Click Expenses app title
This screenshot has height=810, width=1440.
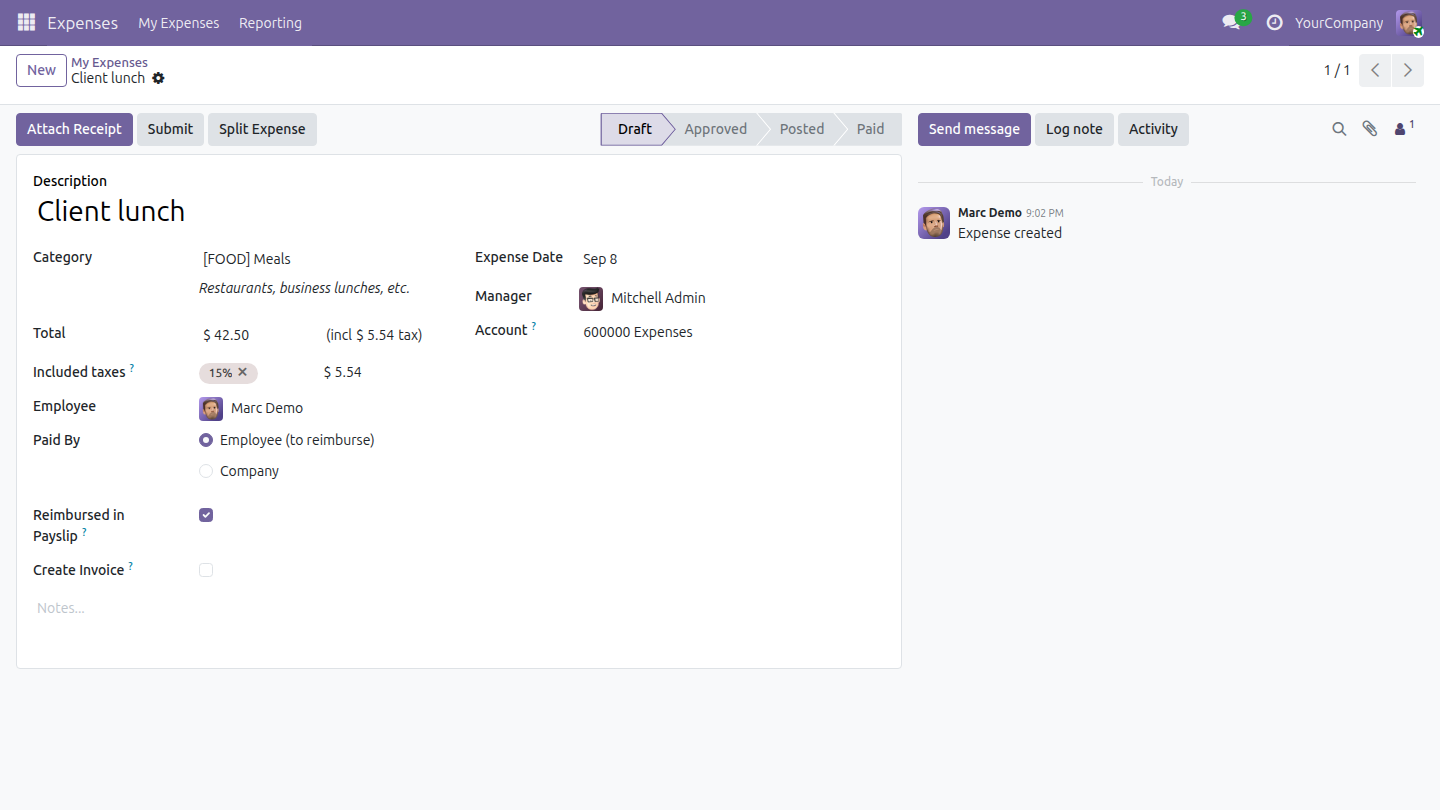pyautogui.click(x=82, y=22)
